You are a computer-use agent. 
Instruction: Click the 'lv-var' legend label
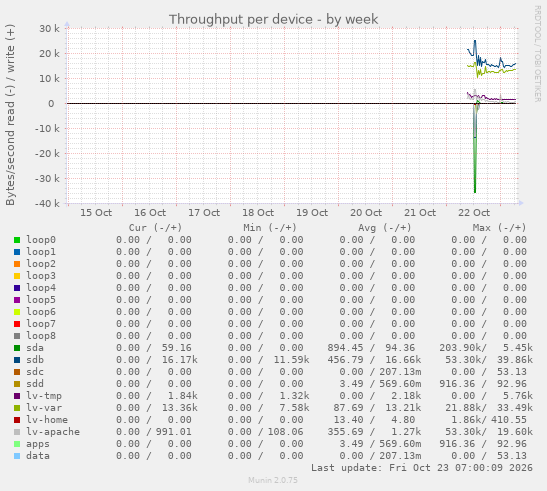click(44, 408)
